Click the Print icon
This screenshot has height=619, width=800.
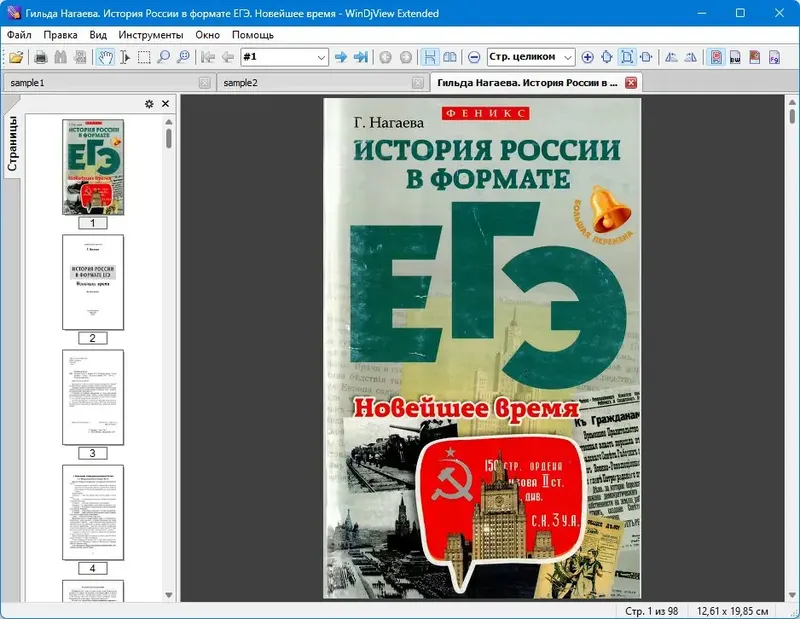(x=41, y=57)
